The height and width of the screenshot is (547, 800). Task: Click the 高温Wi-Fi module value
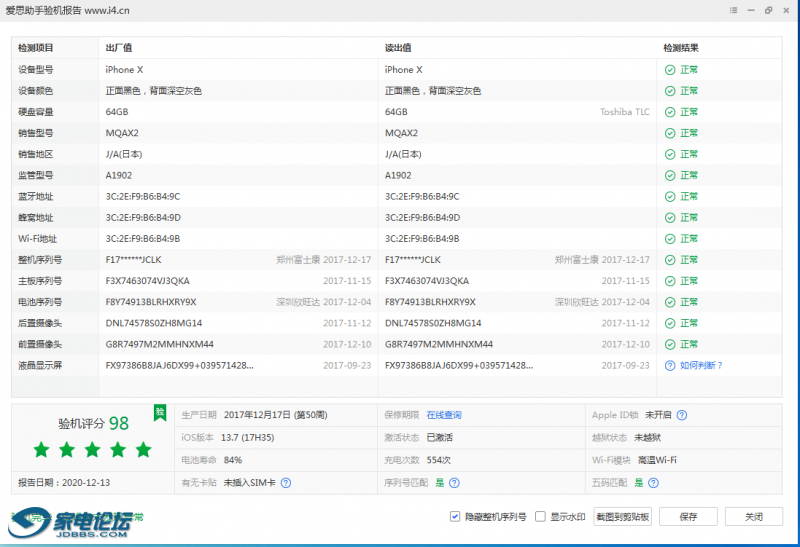pyautogui.click(x=657, y=460)
